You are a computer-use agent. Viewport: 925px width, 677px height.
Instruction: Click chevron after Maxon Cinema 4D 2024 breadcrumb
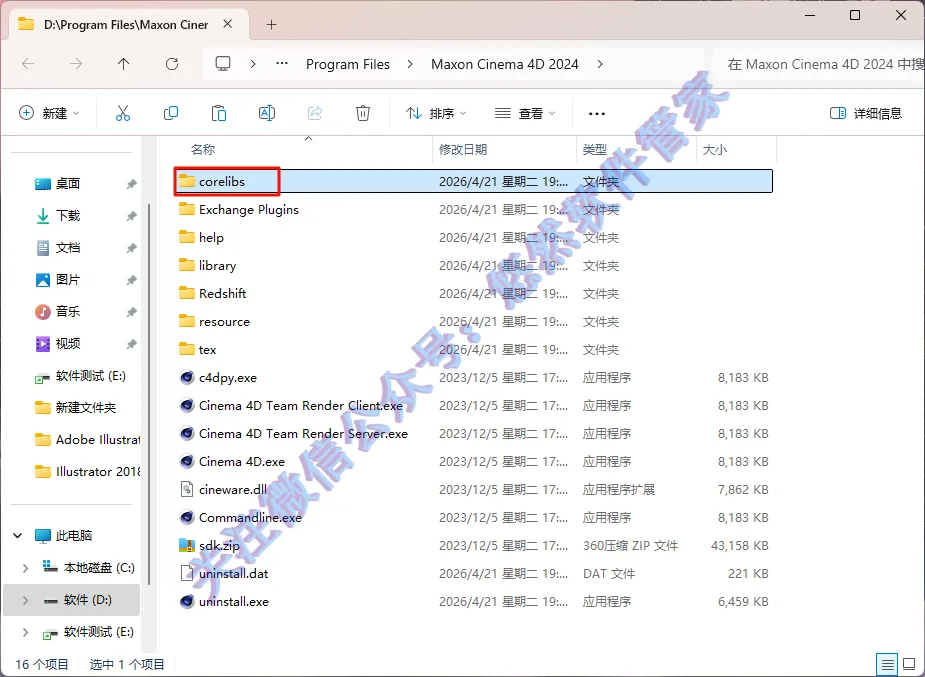coord(600,64)
